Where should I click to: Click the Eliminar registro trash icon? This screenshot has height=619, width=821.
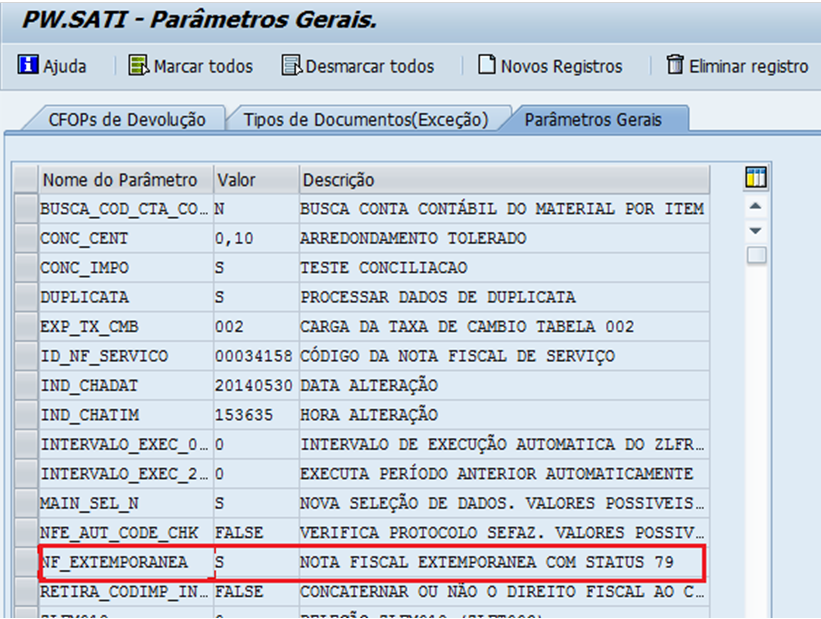pos(675,65)
